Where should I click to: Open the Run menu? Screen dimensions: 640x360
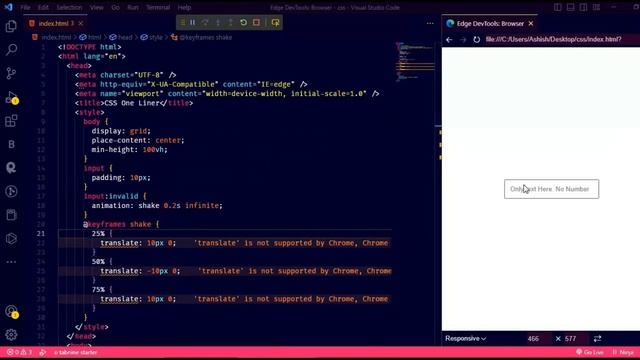[133, 7]
